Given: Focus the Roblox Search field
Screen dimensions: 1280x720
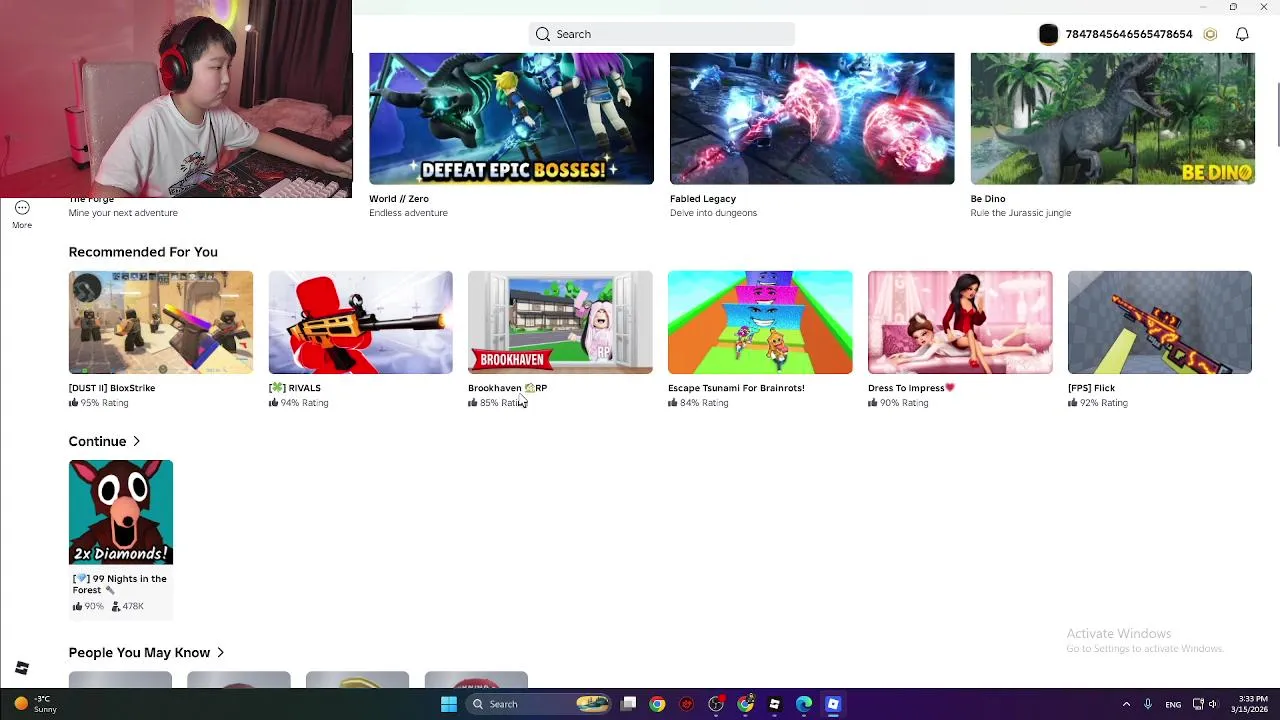Looking at the screenshot, I should (662, 34).
